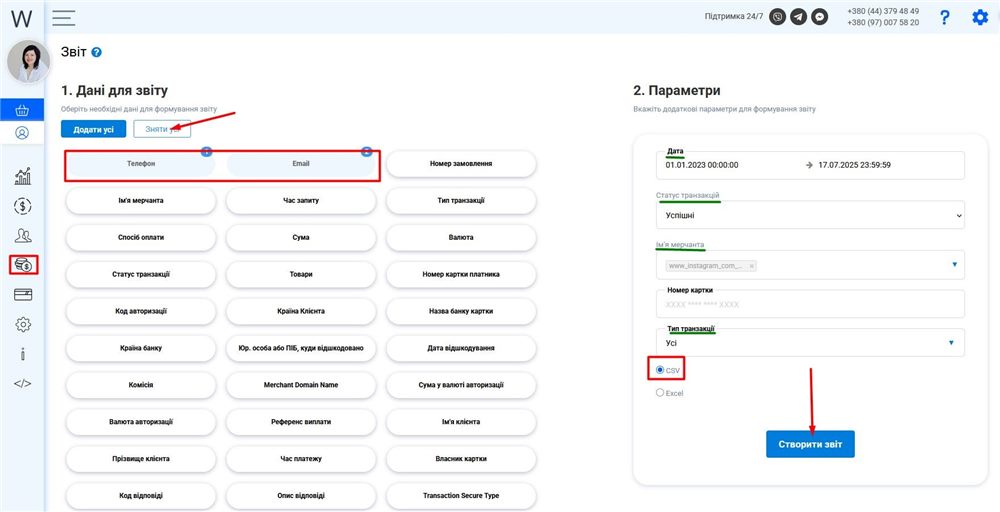Screen dimensions: 1000x512
Task: Click Додати усі button
Action: (x=94, y=129)
